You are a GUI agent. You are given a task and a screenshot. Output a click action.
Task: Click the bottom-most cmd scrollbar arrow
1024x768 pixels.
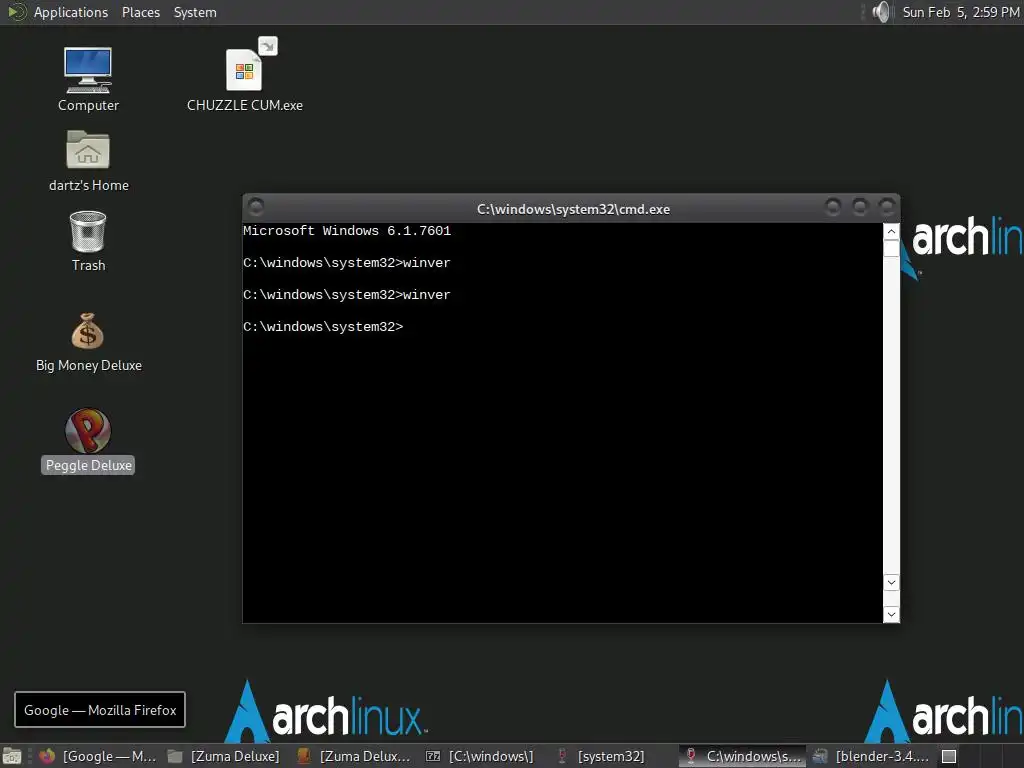point(891,614)
